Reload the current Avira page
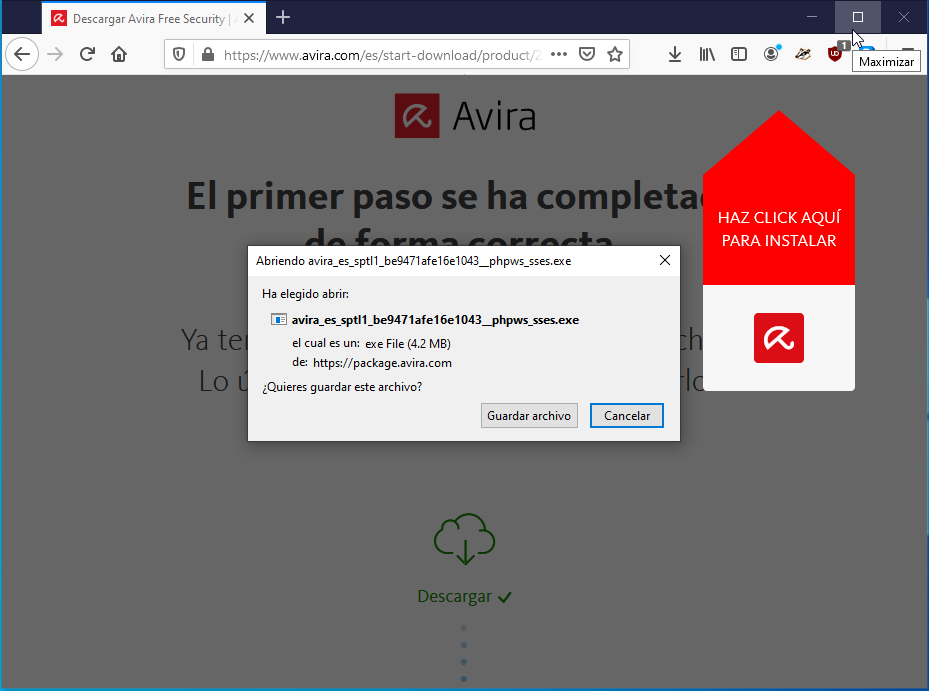929x691 pixels. pos(87,55)
